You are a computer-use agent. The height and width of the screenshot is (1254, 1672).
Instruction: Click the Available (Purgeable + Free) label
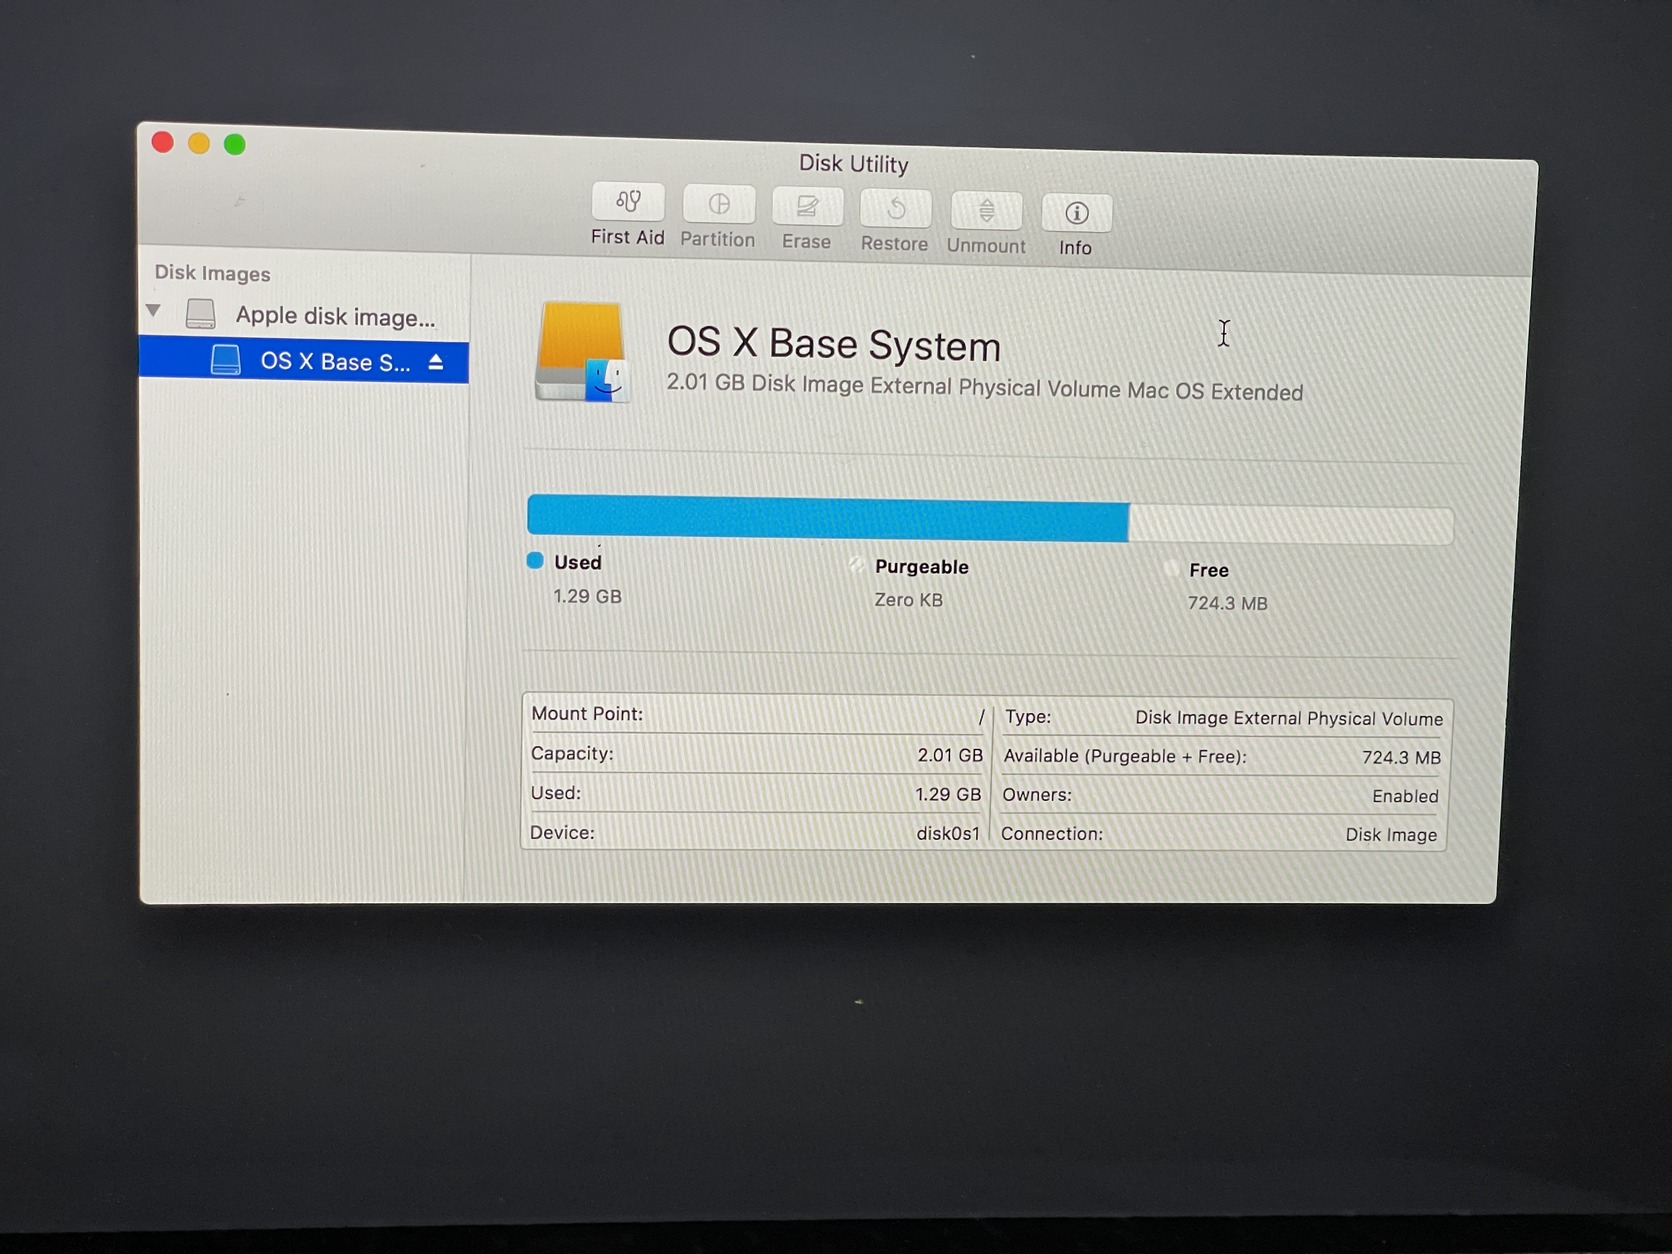(1125, 756)
